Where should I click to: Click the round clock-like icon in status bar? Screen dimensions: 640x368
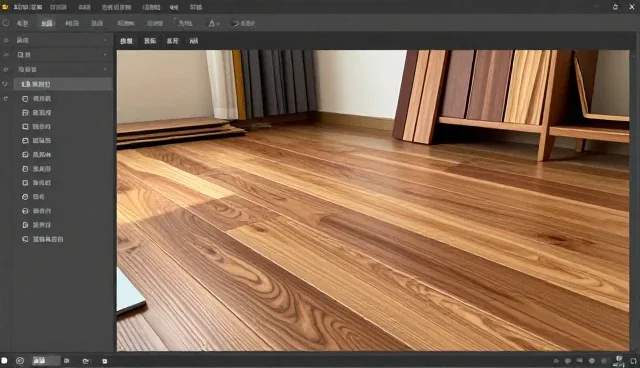pos(20,361)
